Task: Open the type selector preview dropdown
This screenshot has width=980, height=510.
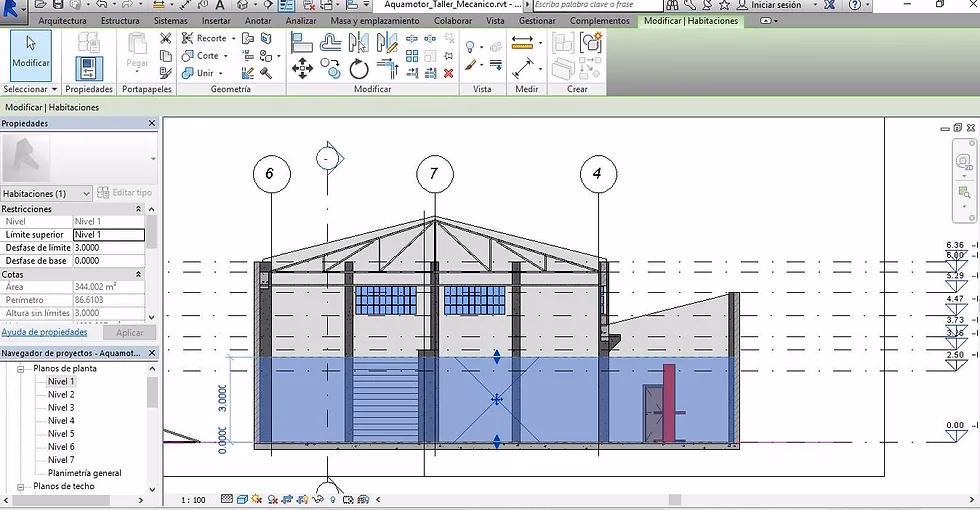Action: coord(153,159)
